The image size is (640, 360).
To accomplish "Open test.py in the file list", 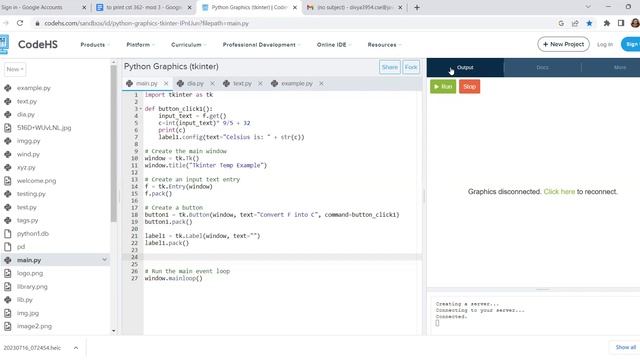I will 27,207.
